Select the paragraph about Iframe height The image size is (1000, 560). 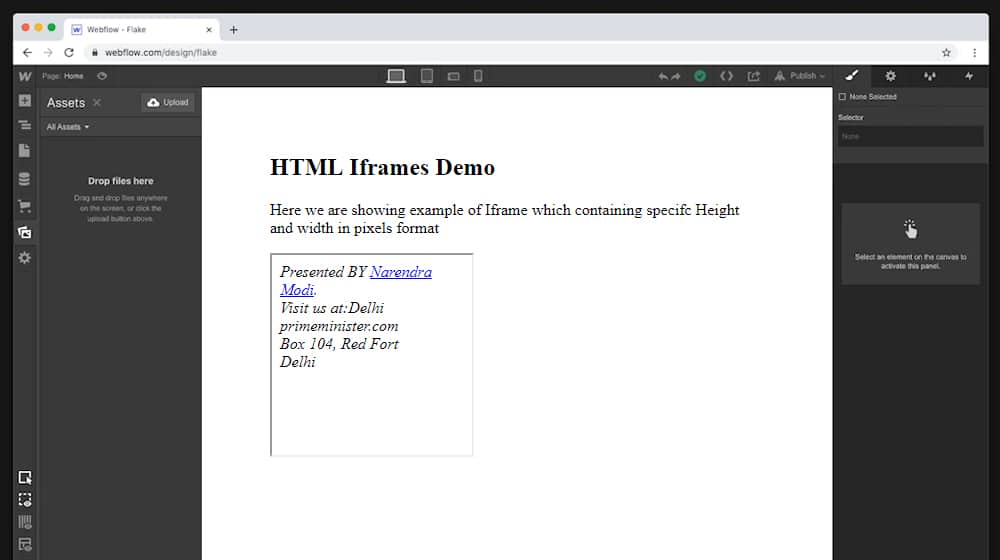[x=504, y=219]
